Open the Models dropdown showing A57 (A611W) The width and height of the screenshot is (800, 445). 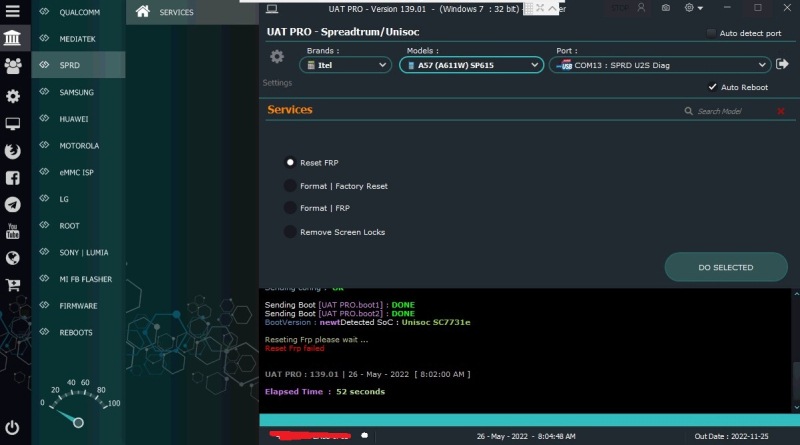(471, 65)
